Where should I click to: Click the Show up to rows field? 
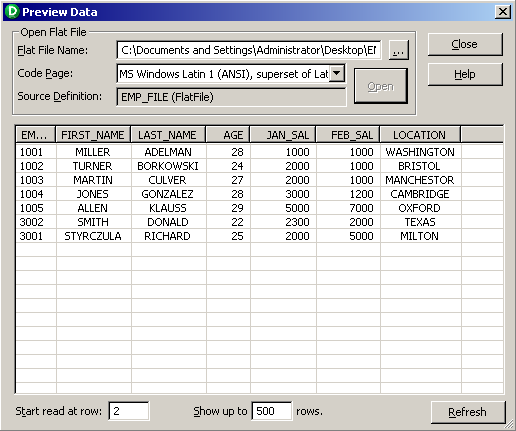coord(272,411)
